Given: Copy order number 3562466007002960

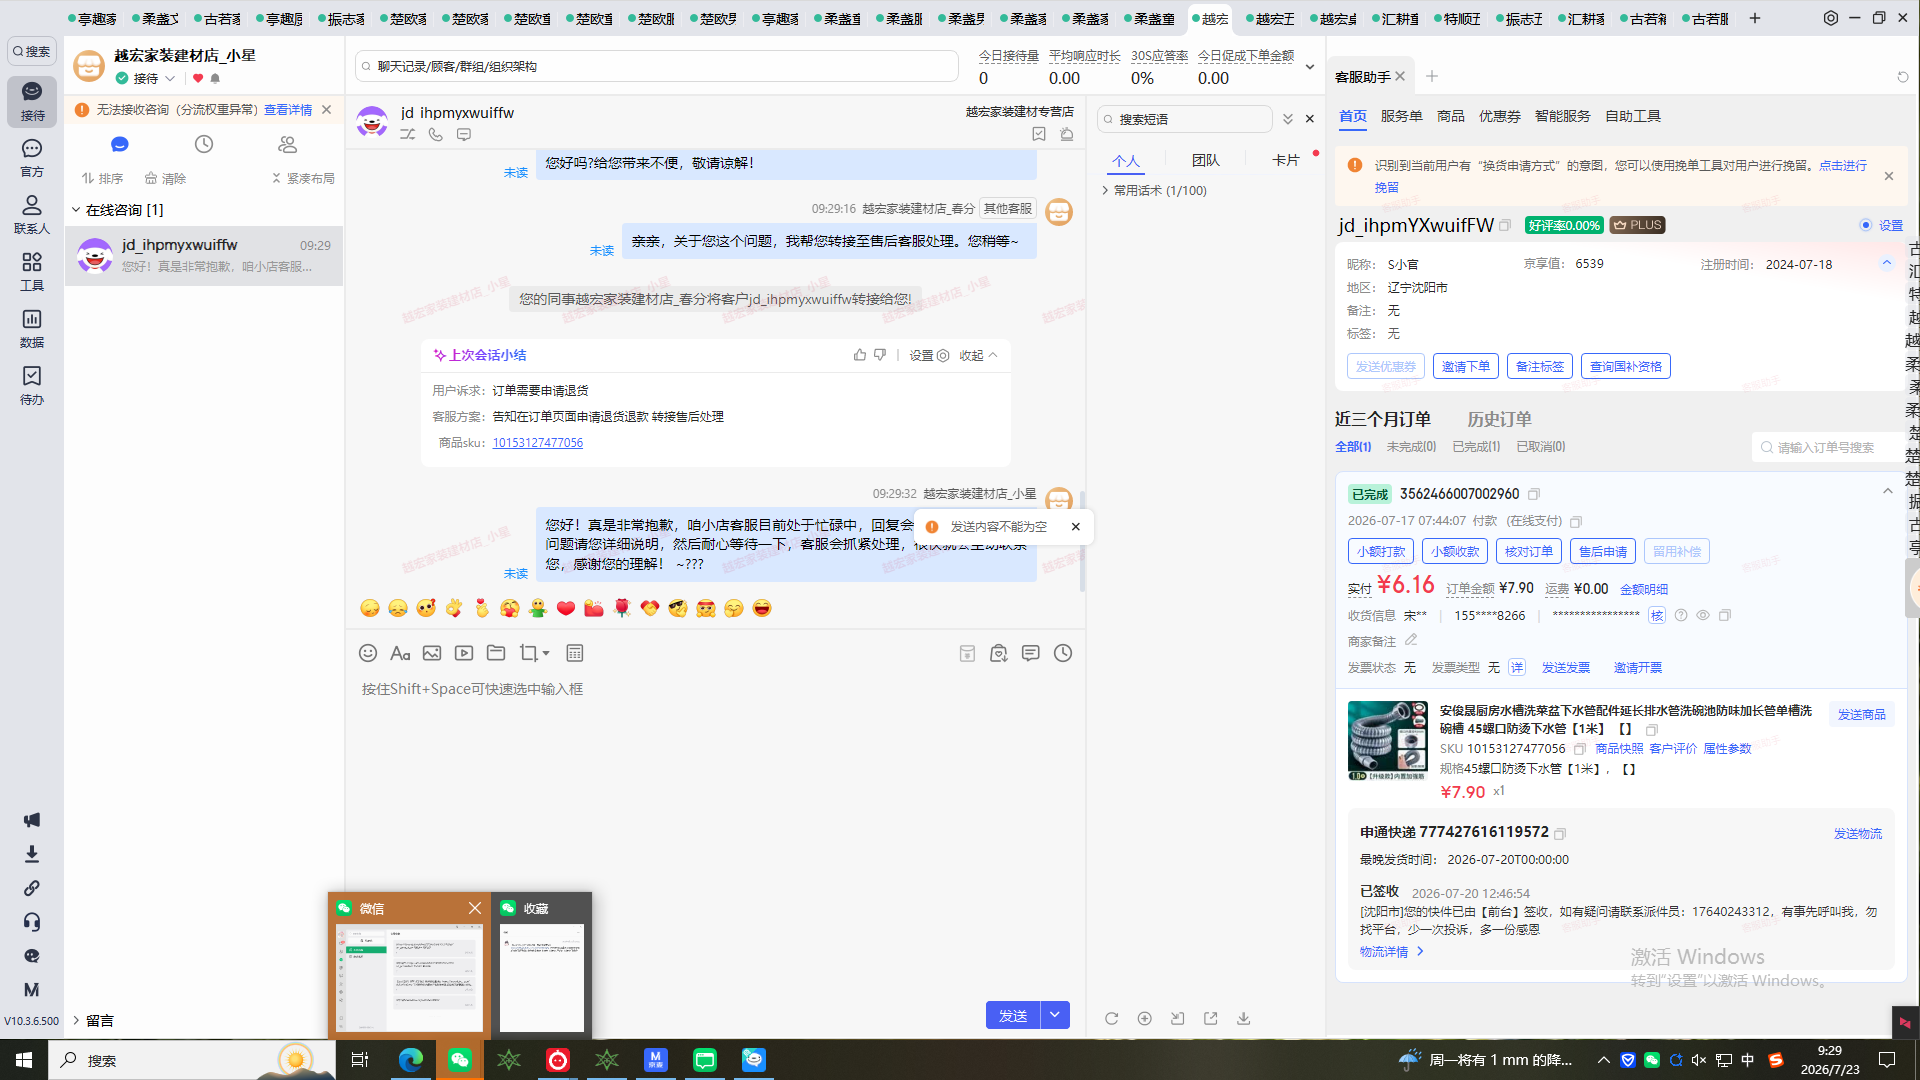Looking at the screenshot, I should (x=1534, y=494).
